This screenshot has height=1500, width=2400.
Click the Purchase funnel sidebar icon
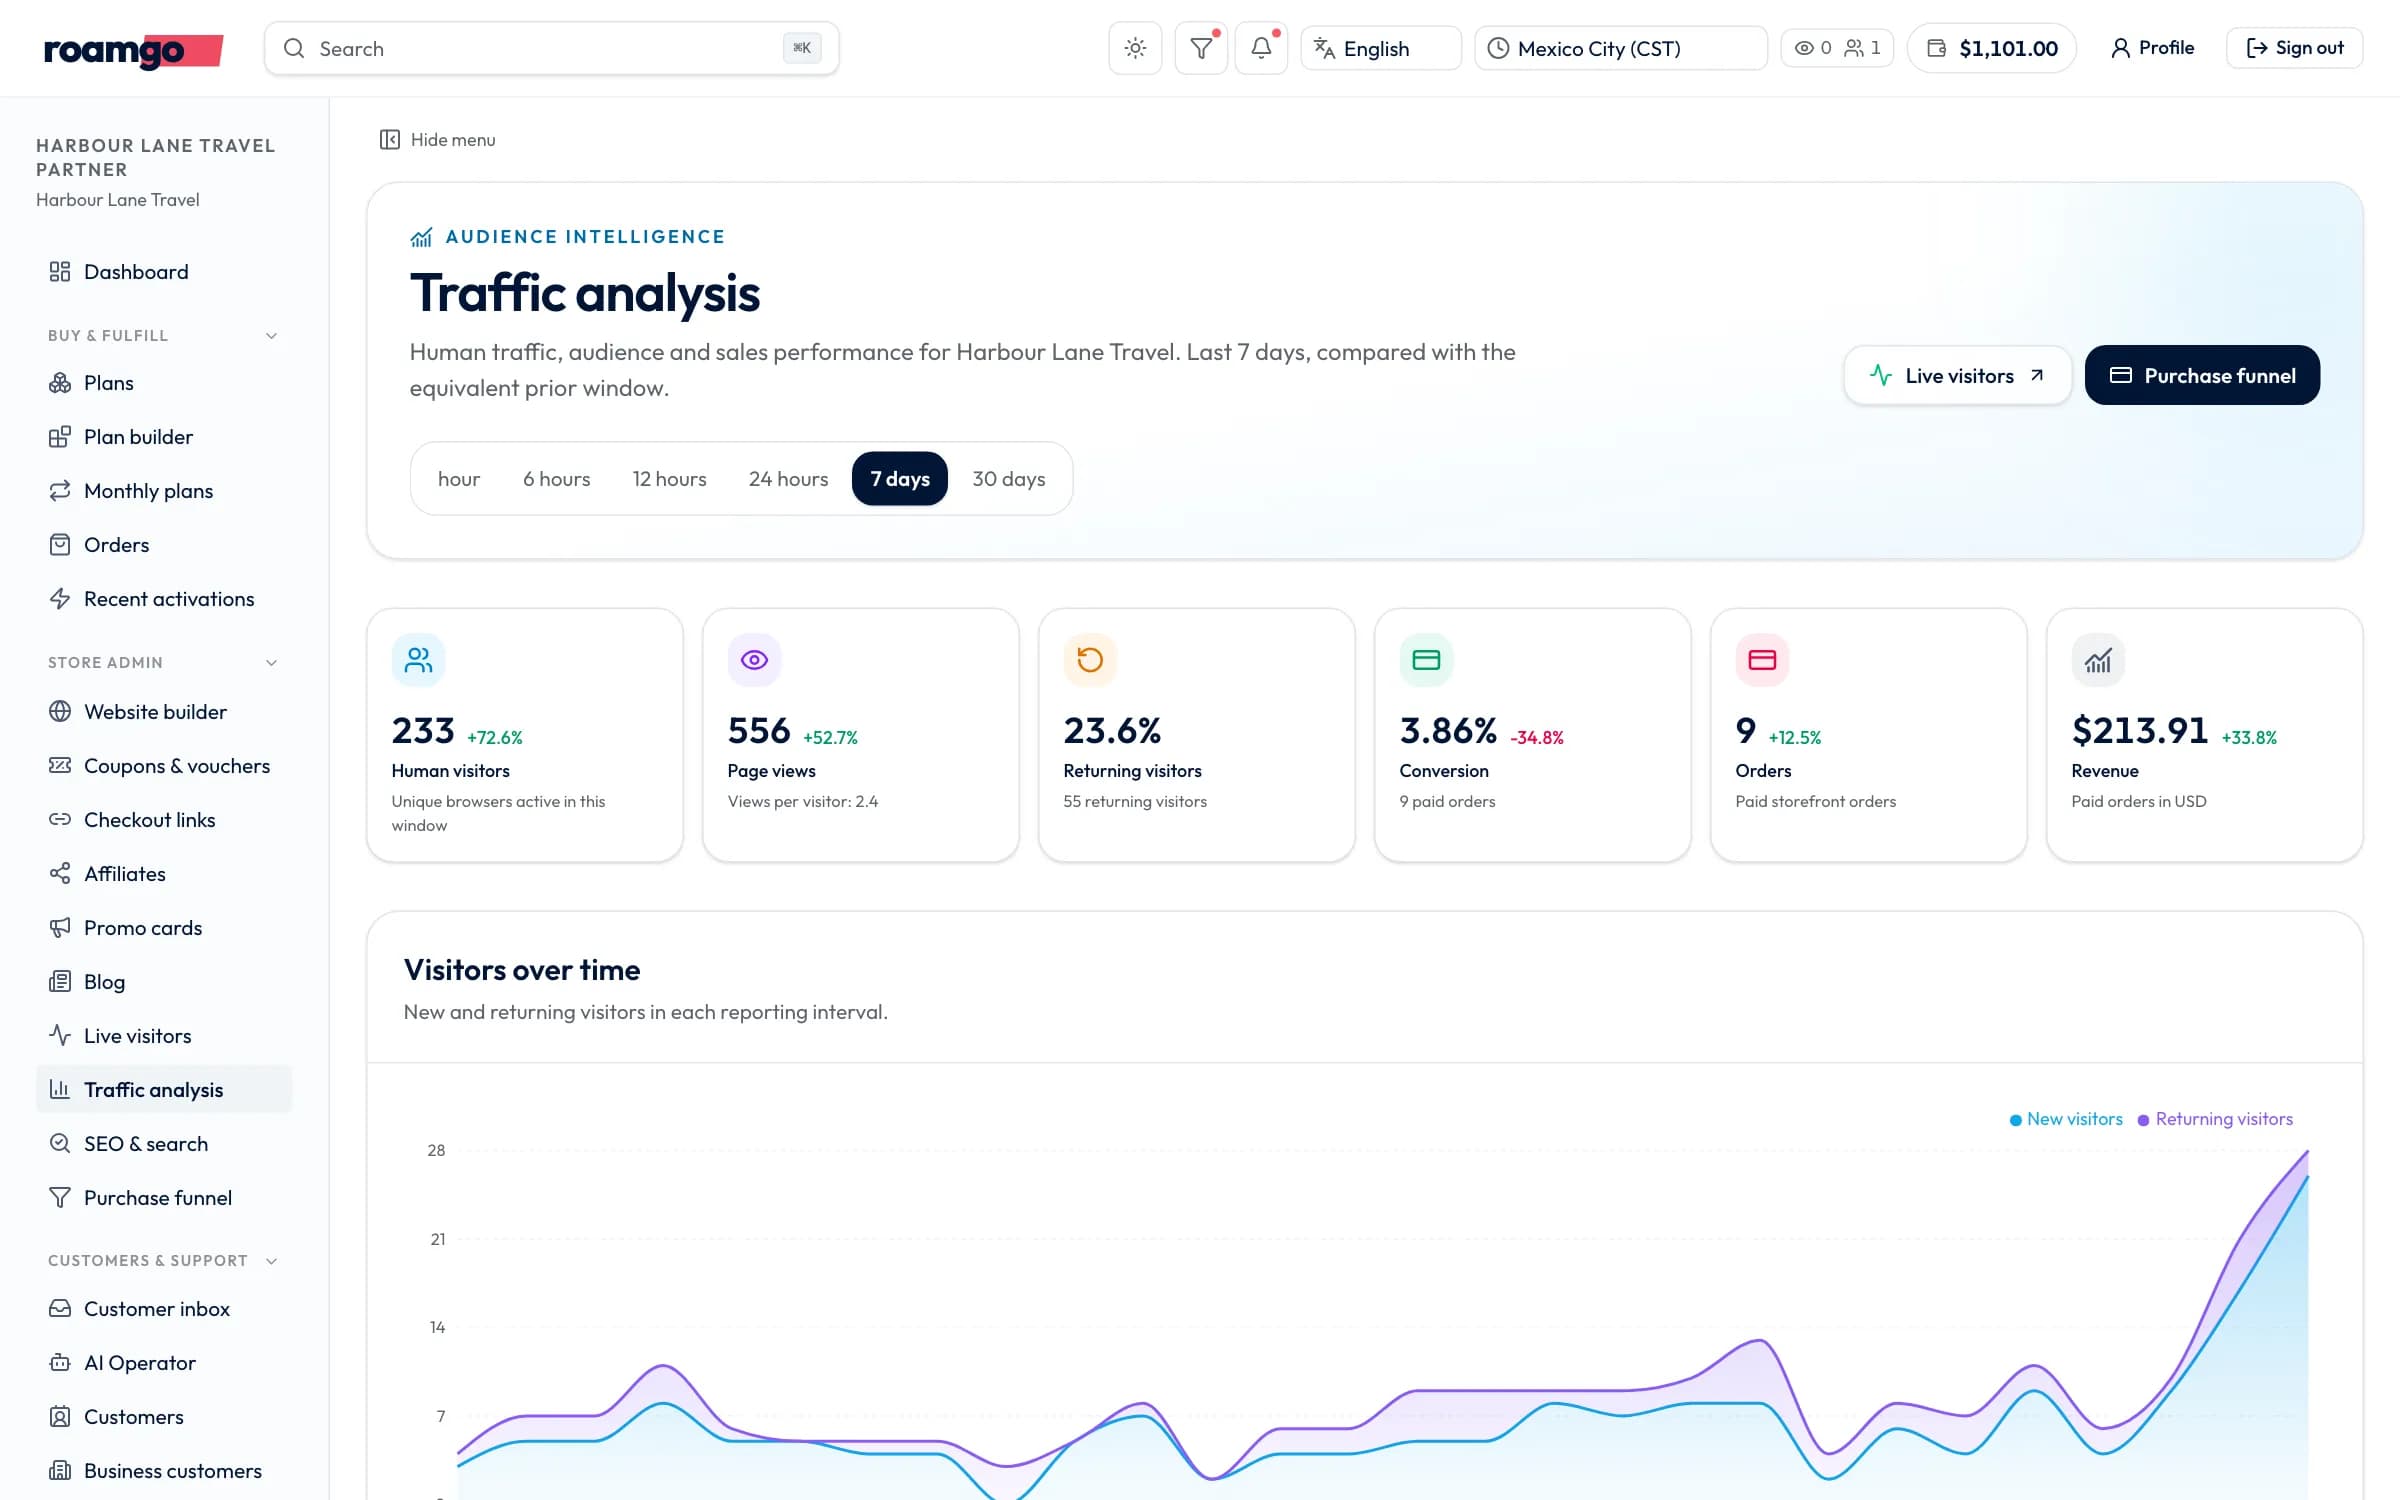[60, 1198]
